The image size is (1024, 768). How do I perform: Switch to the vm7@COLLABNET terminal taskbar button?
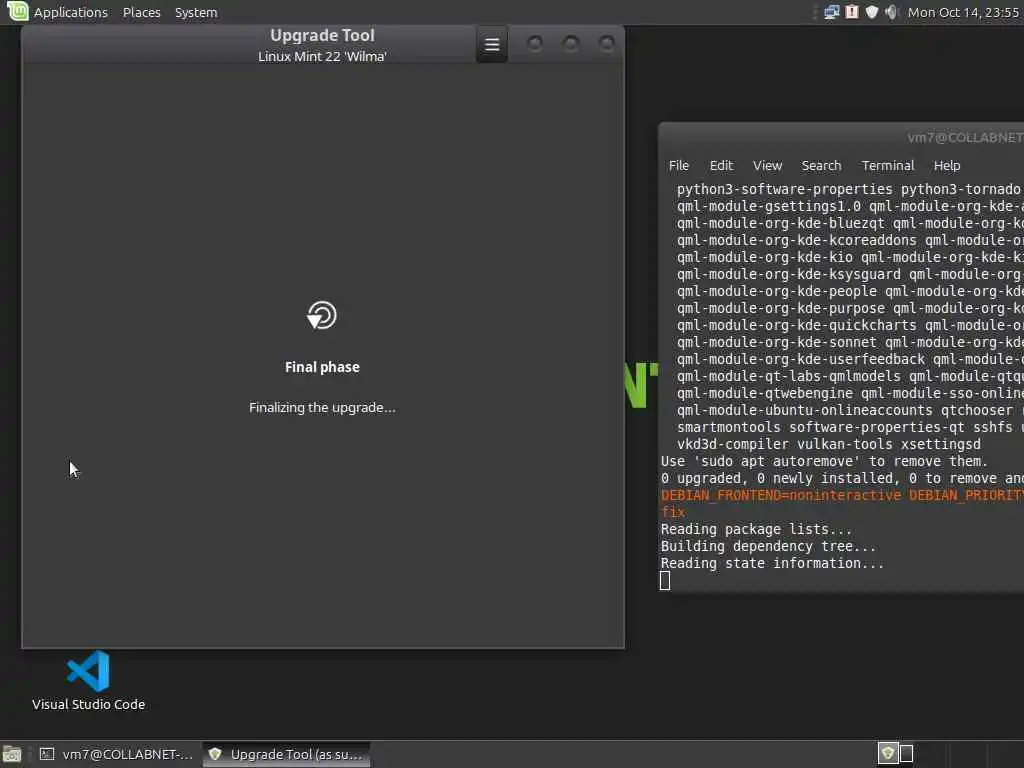coord(116,754)
